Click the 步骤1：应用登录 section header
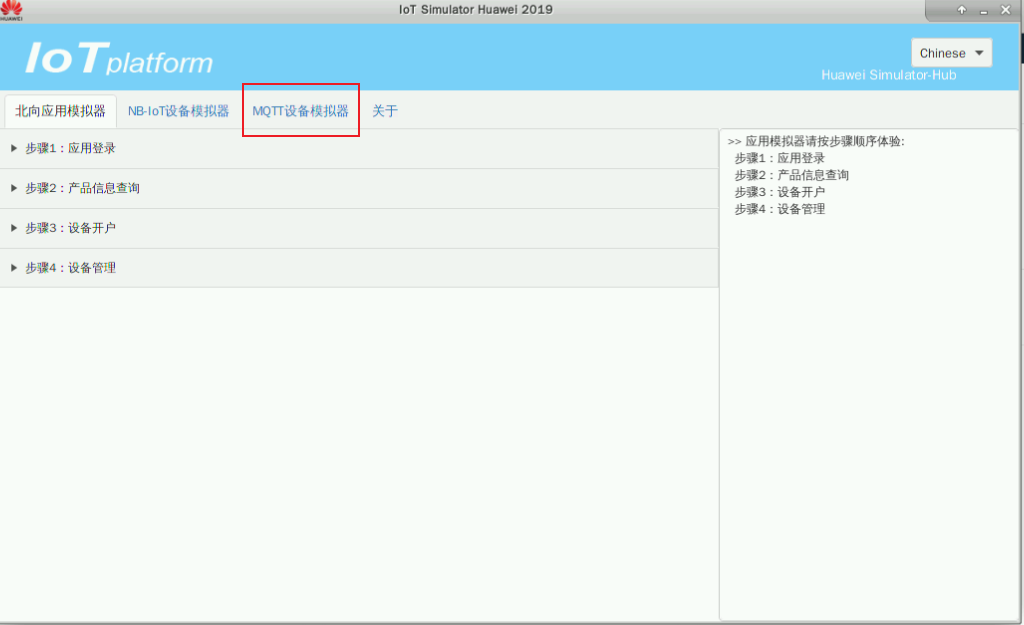This screenshot has width=1024, height=625. pyautogui.click(x=359, y=149)
